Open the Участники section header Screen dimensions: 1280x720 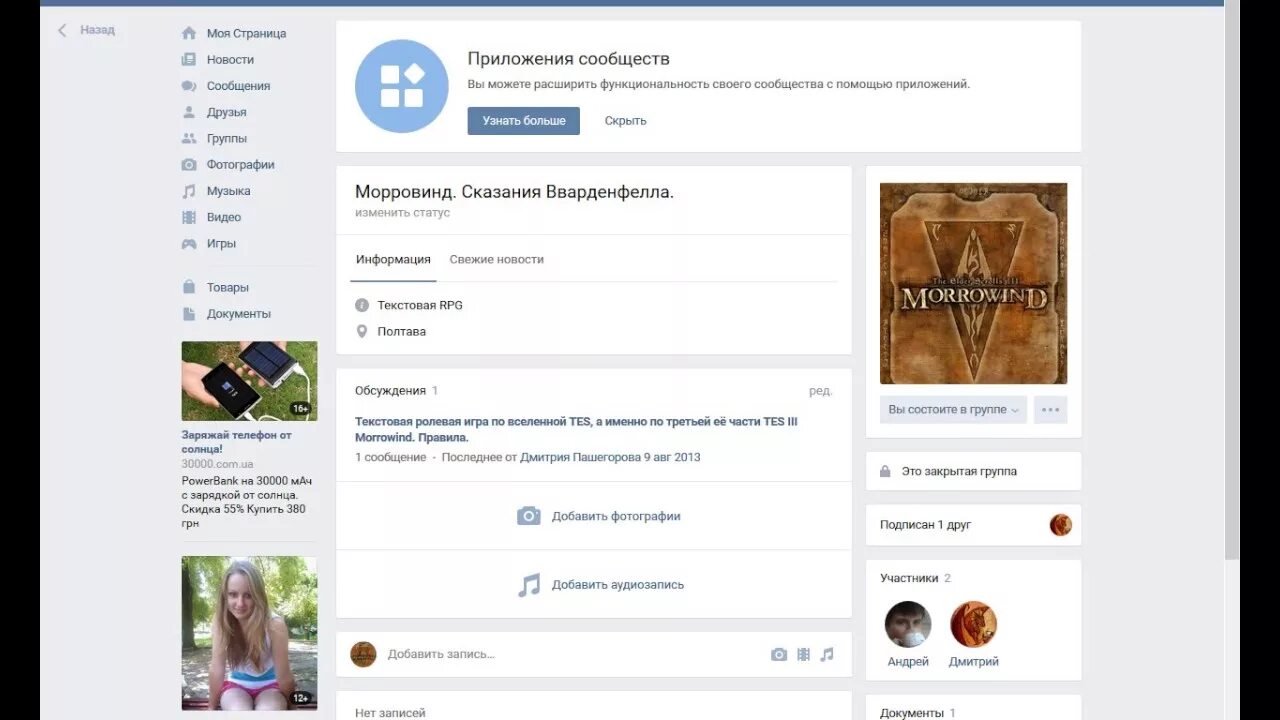909,578
